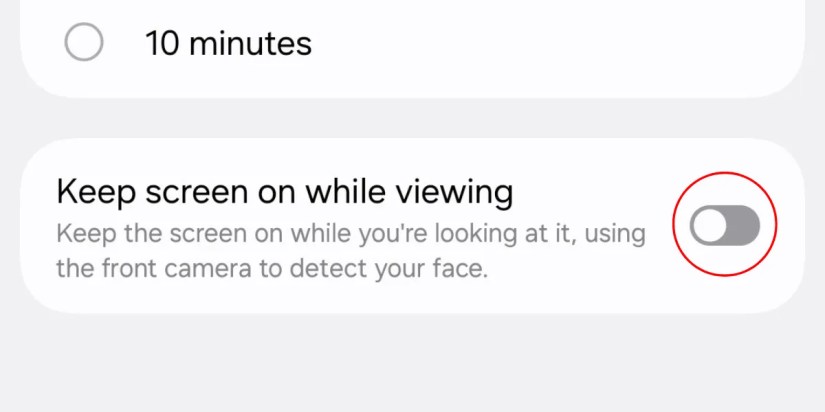This screenshot has height=412, width=825.
Task: Enable Keep screen on while viewing
Action: (725, 227)
